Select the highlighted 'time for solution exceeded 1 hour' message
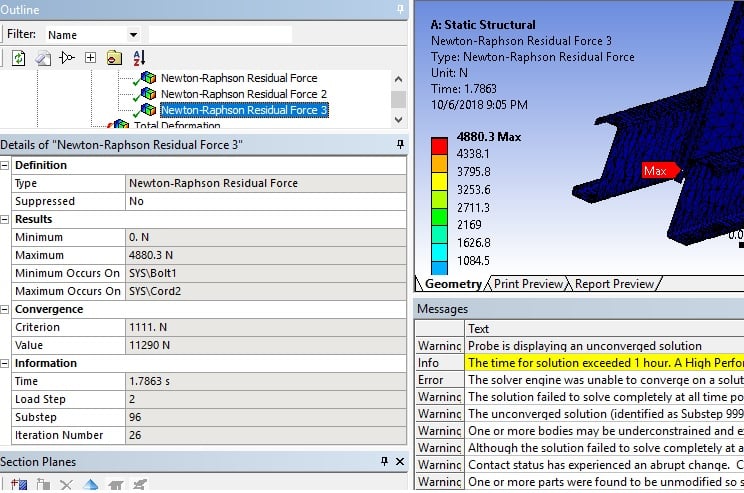 pyautogui.click(x=604, y=363)
